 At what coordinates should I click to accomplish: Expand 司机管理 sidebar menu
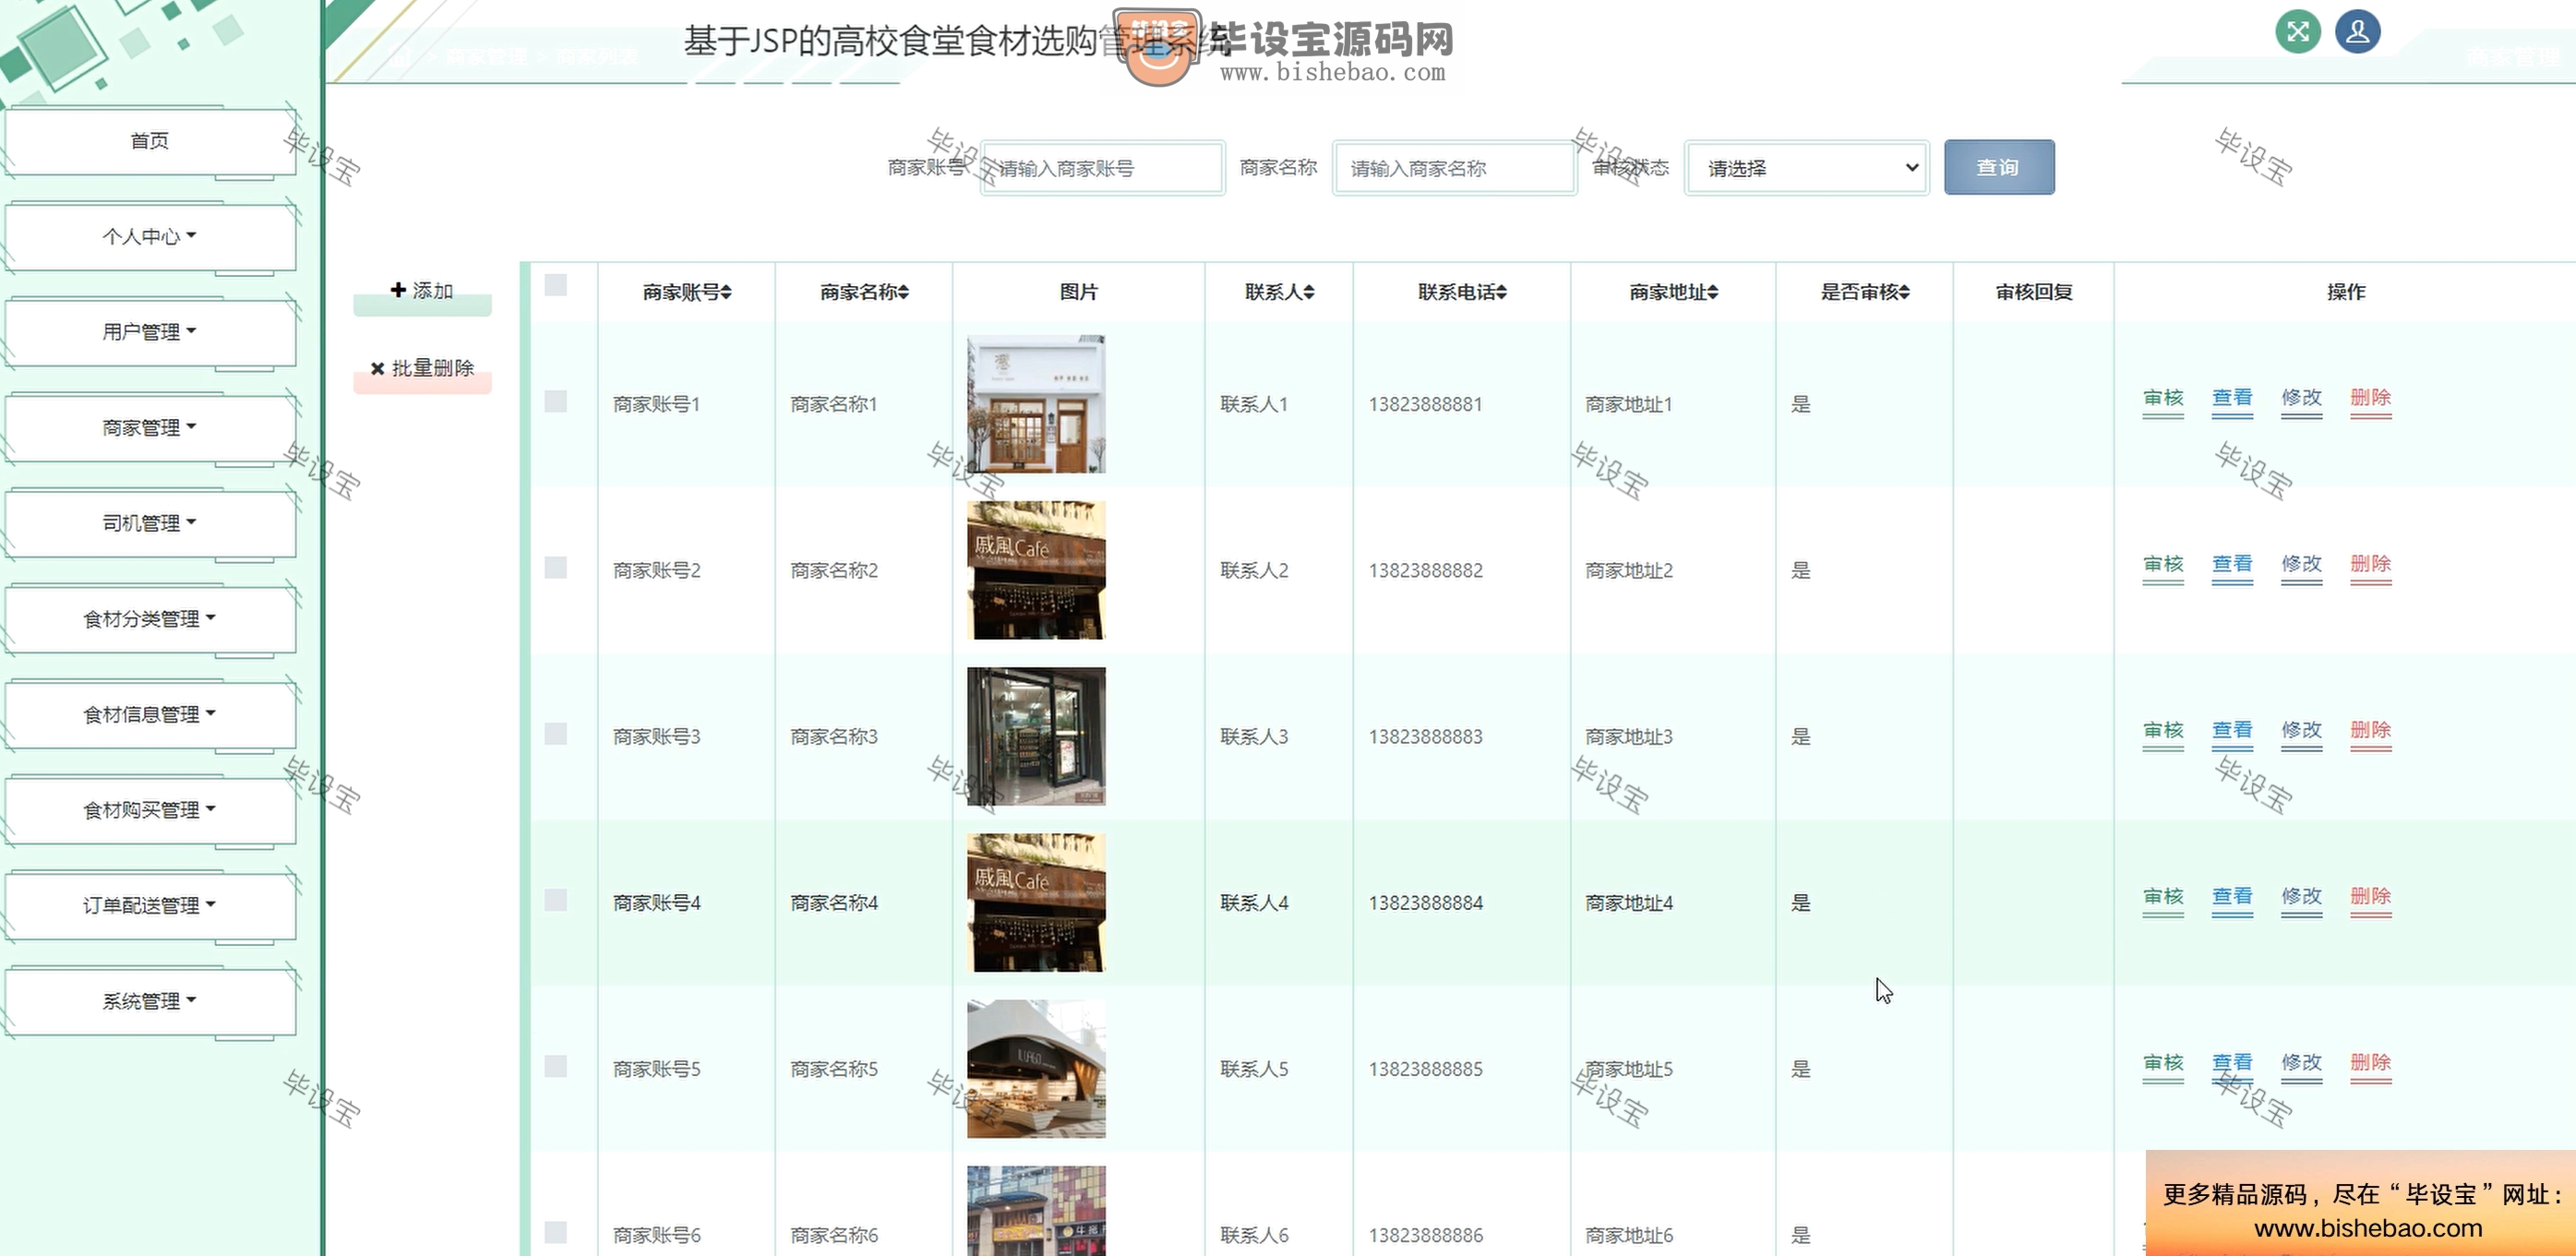(150, 523)
